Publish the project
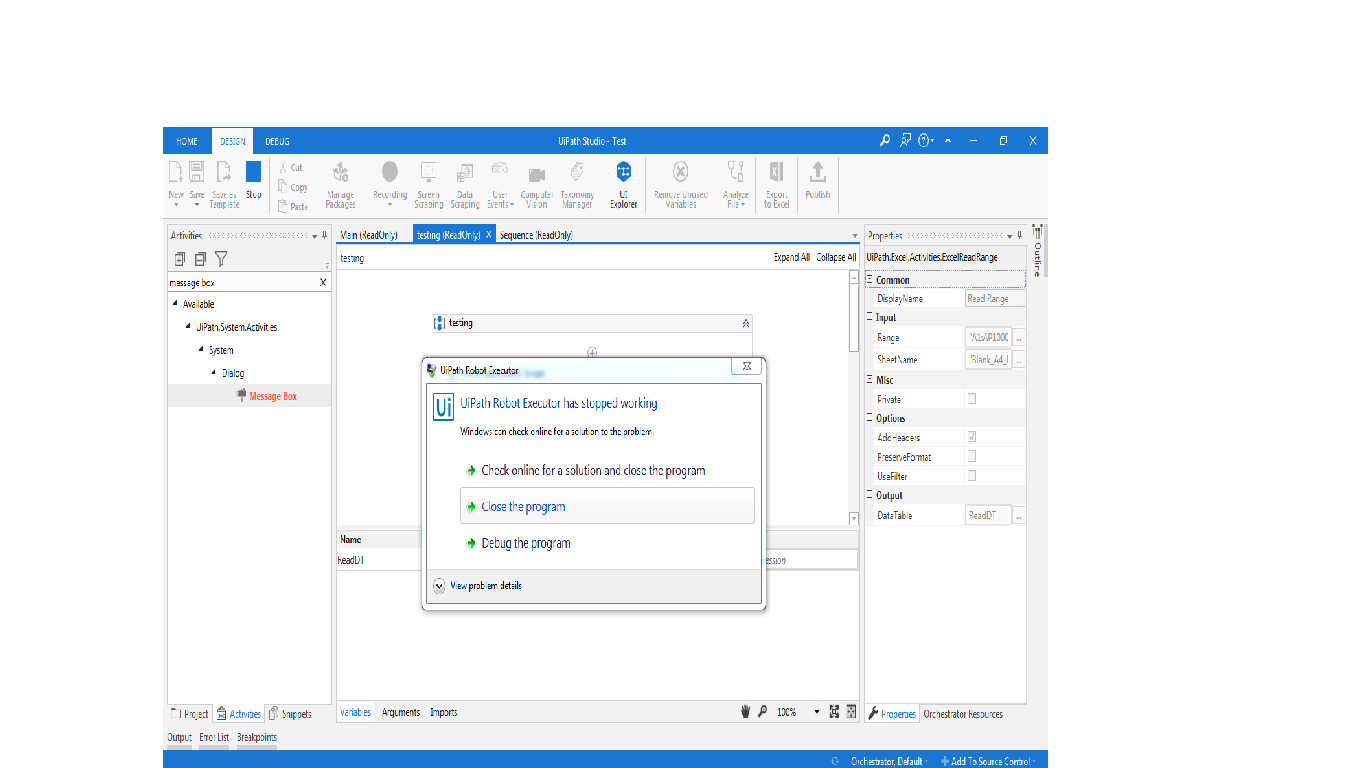This screenshot has height=768, width=1366. [x=817, y=184]
